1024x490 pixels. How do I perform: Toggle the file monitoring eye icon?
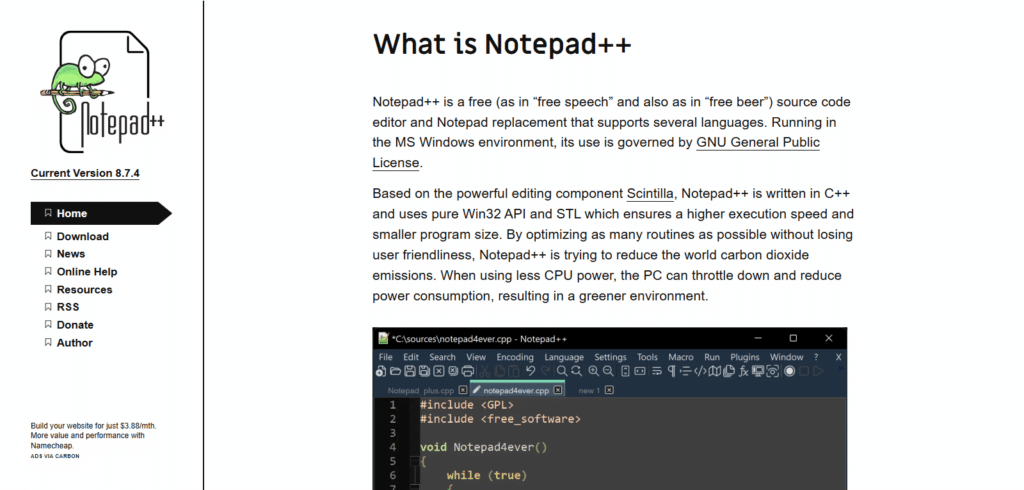click(x=773, y=371)
